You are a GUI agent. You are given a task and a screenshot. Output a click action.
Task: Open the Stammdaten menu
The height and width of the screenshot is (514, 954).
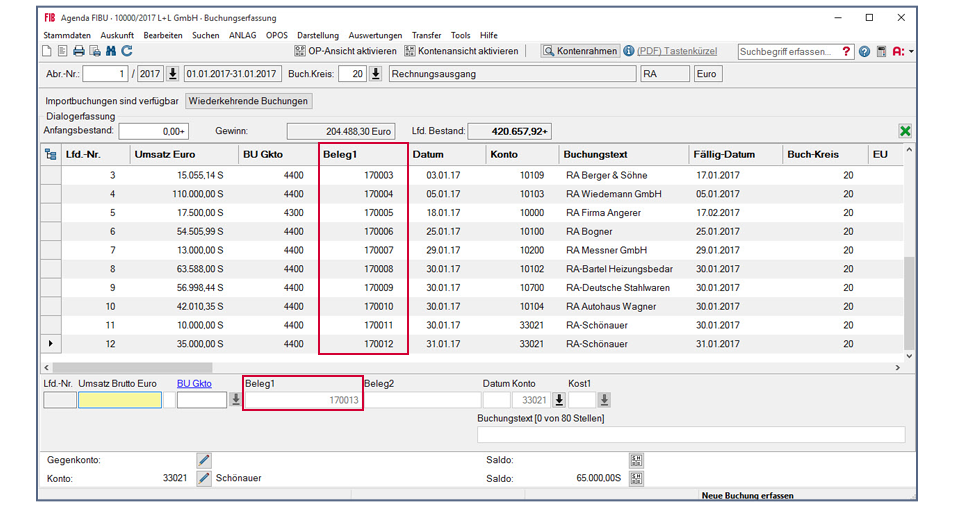click(x=67, y=35)
